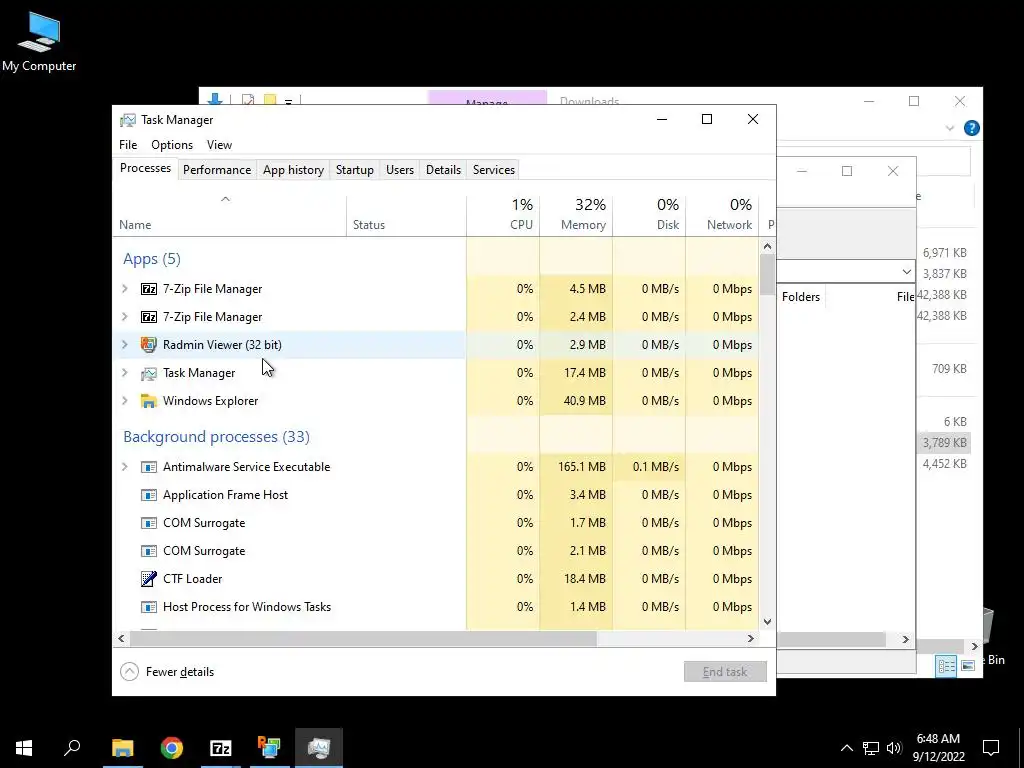Viewport: 1024px width, 768px height.
Task: Sort processes by the Name column
Action: point(229,216)
